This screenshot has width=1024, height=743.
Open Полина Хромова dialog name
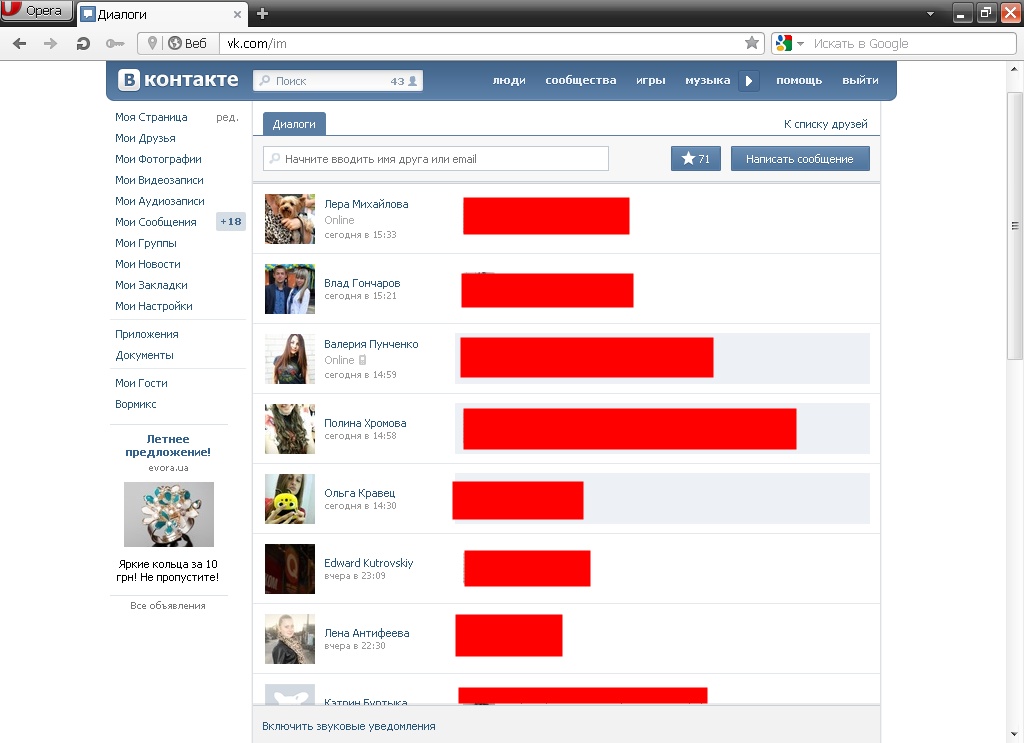tap(365, 423)
